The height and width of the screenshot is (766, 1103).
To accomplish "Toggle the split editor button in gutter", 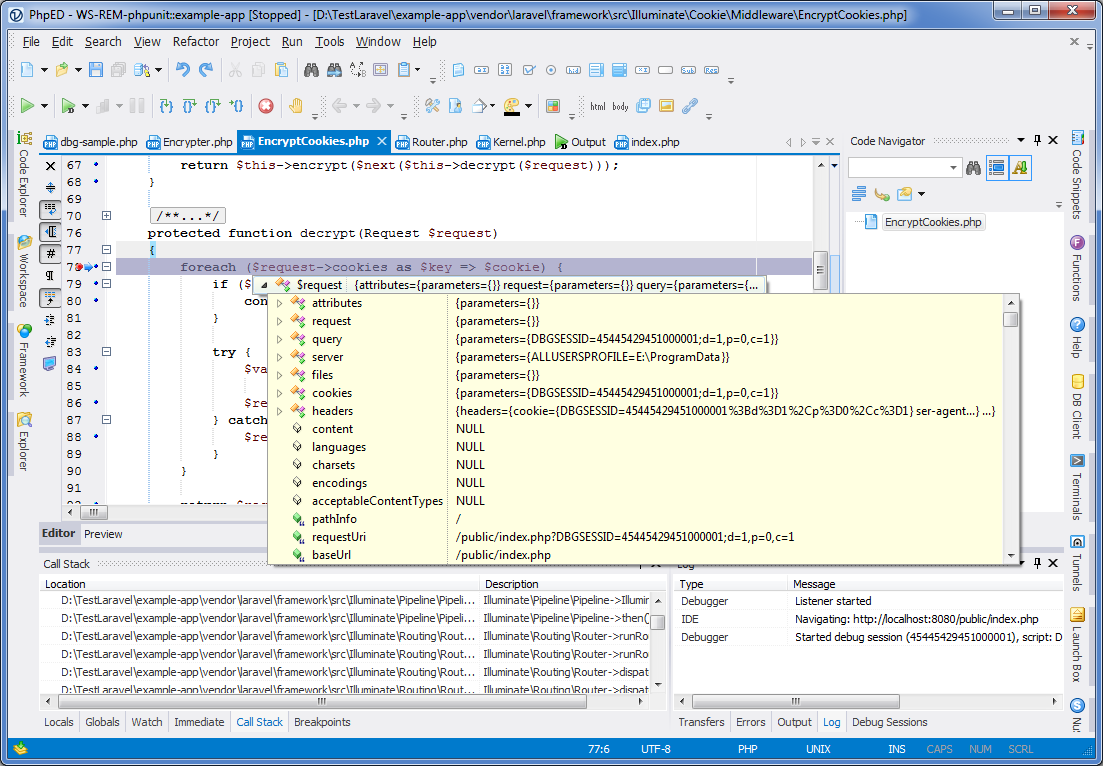I will coord(50,187).
